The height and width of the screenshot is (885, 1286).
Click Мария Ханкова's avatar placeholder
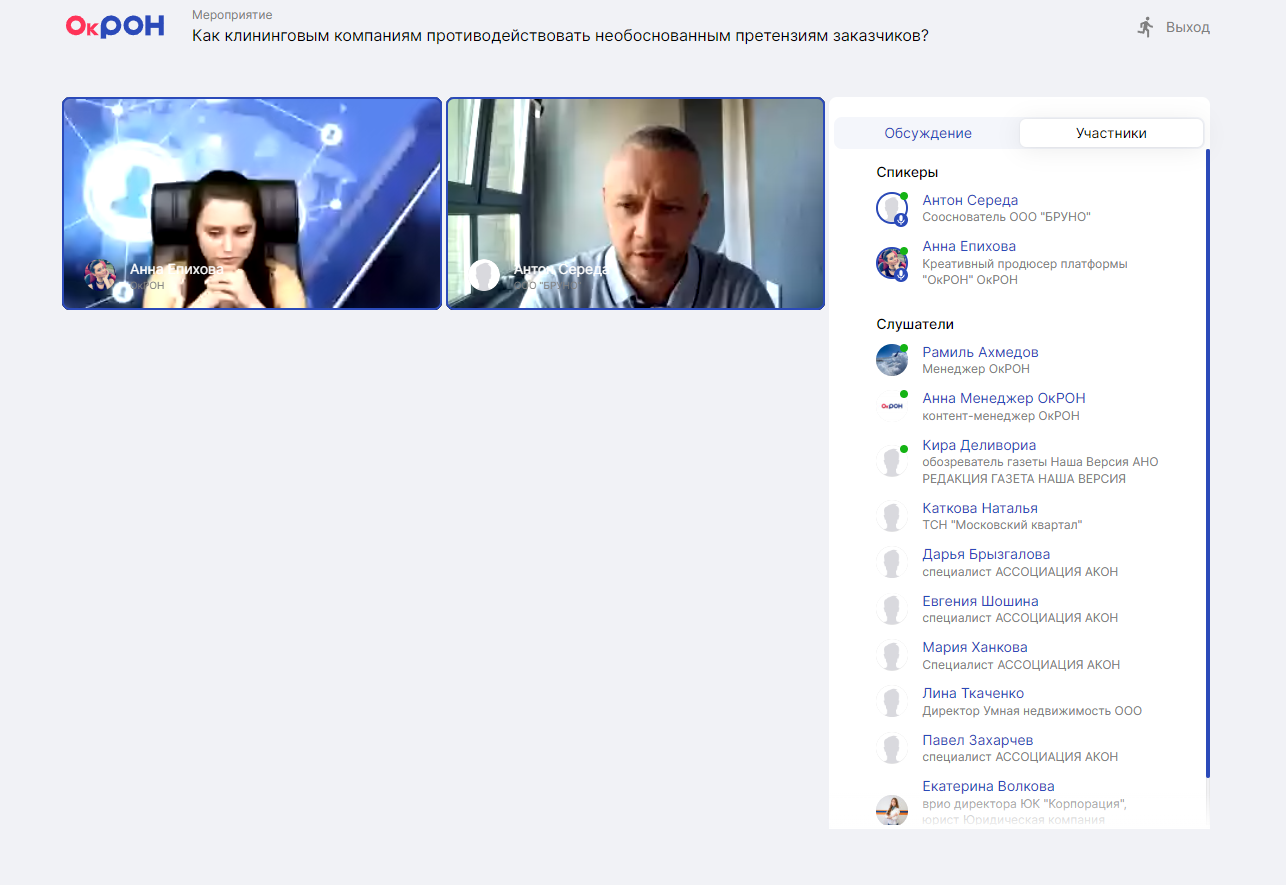coord(891,655)
